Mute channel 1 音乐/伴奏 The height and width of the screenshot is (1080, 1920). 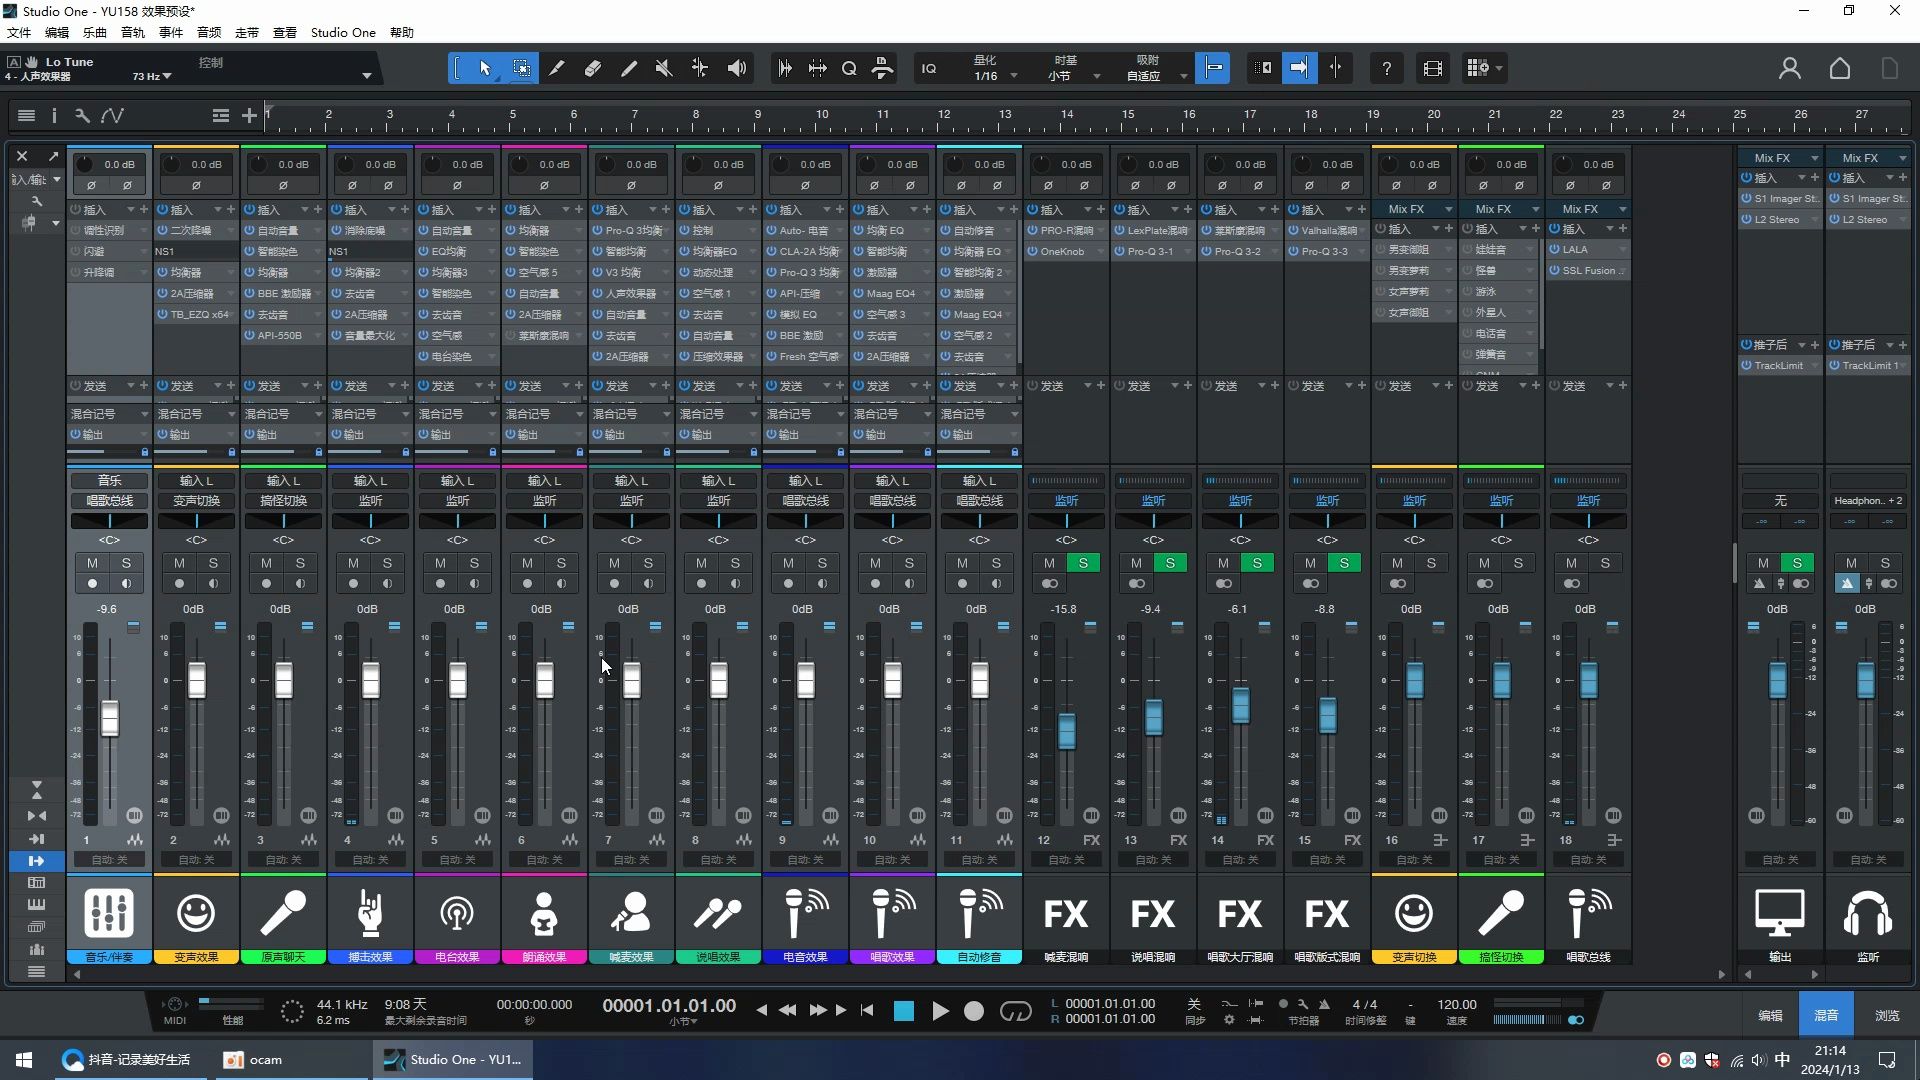coord(92,563)
